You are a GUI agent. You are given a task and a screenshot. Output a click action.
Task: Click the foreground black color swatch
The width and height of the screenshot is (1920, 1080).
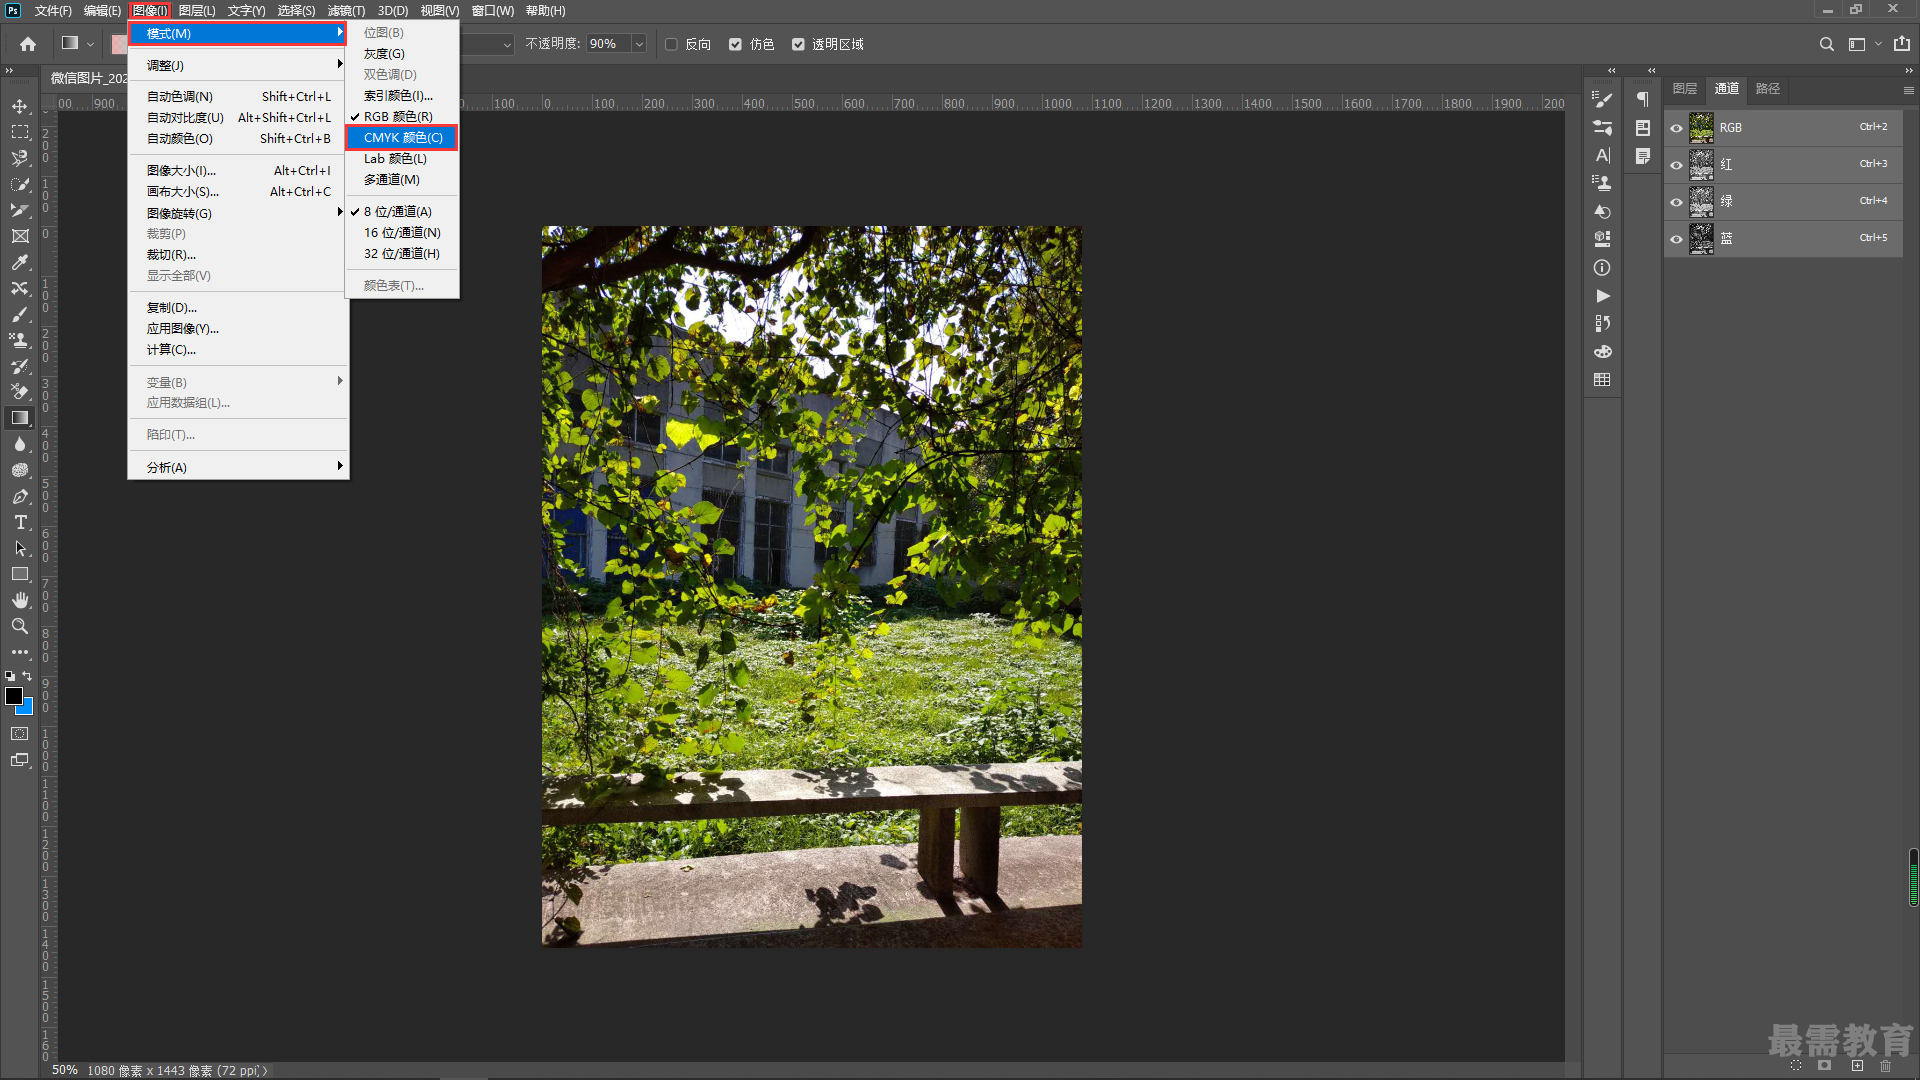(x=13, y=696)
